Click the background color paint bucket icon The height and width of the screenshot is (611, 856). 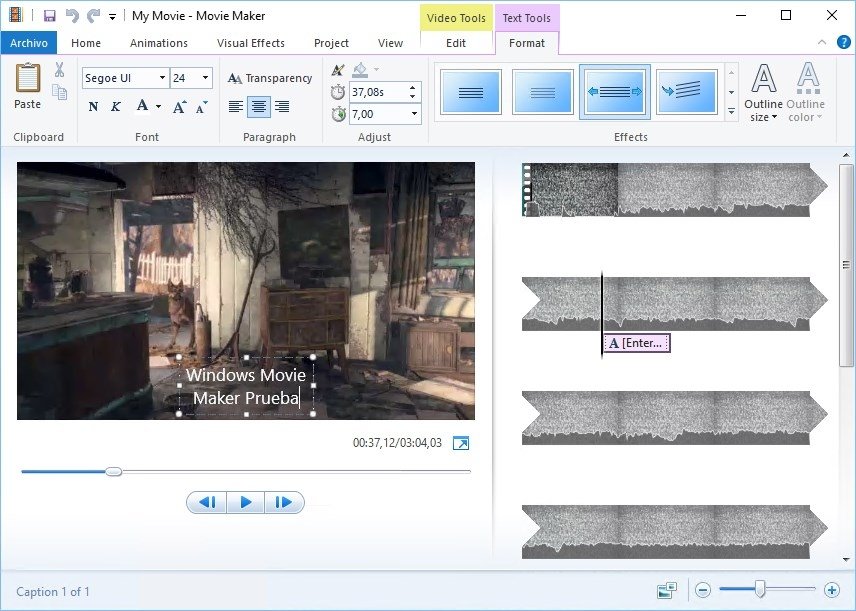coord(360,69)
